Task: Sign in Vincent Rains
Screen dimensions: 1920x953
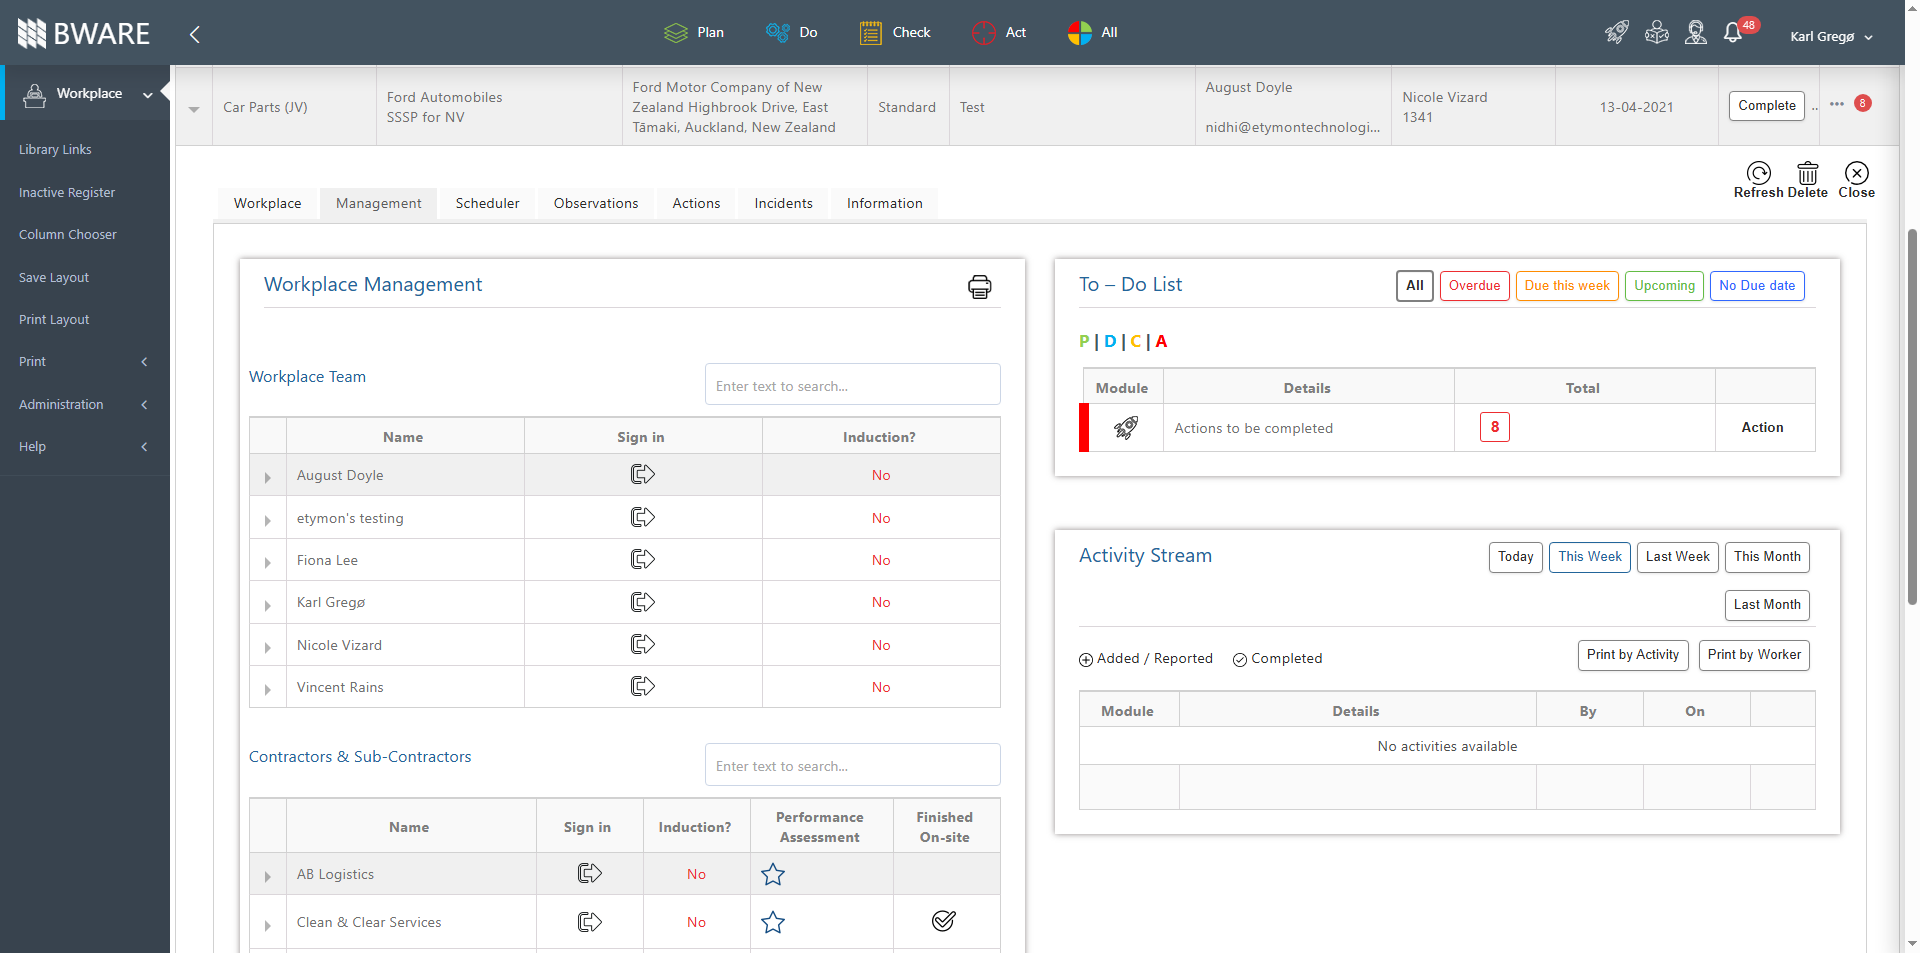Action: coord(643,687)
